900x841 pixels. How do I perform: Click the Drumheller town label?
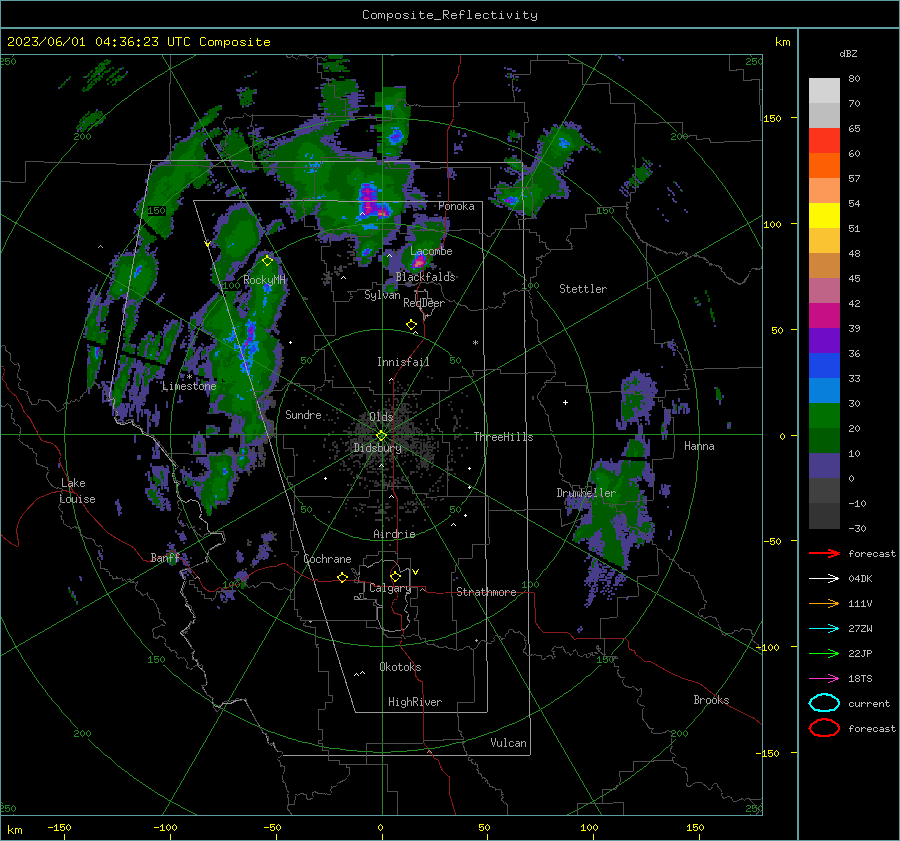586,493
